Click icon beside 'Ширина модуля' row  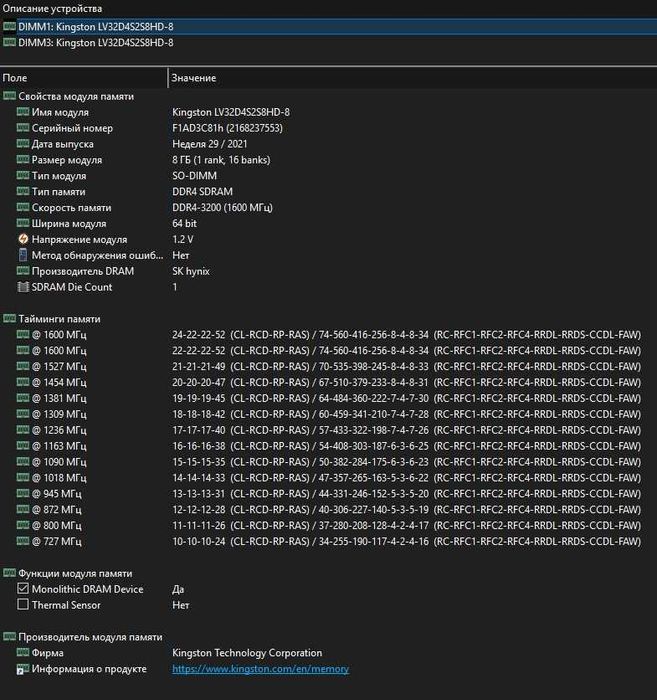[x=23, y=223]
